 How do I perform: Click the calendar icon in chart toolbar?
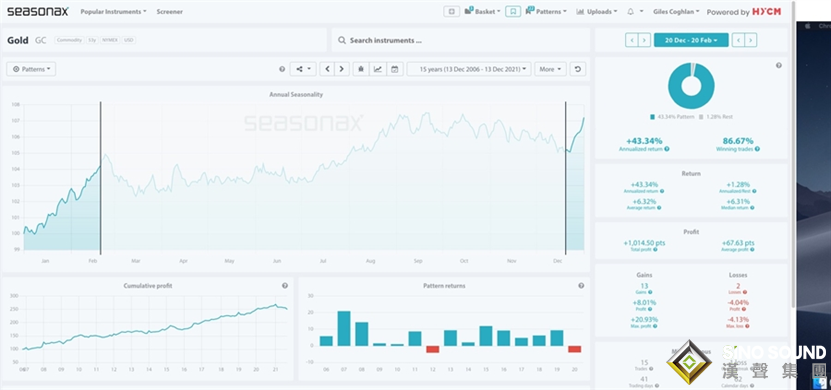pyautogui.click(x=395, y=69)
